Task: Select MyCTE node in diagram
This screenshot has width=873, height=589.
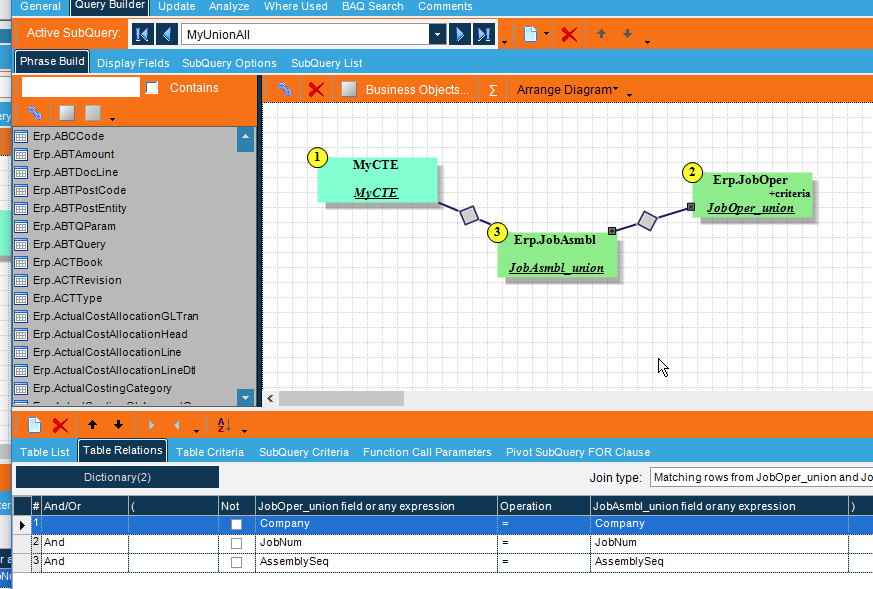Action: click(377, 179)
